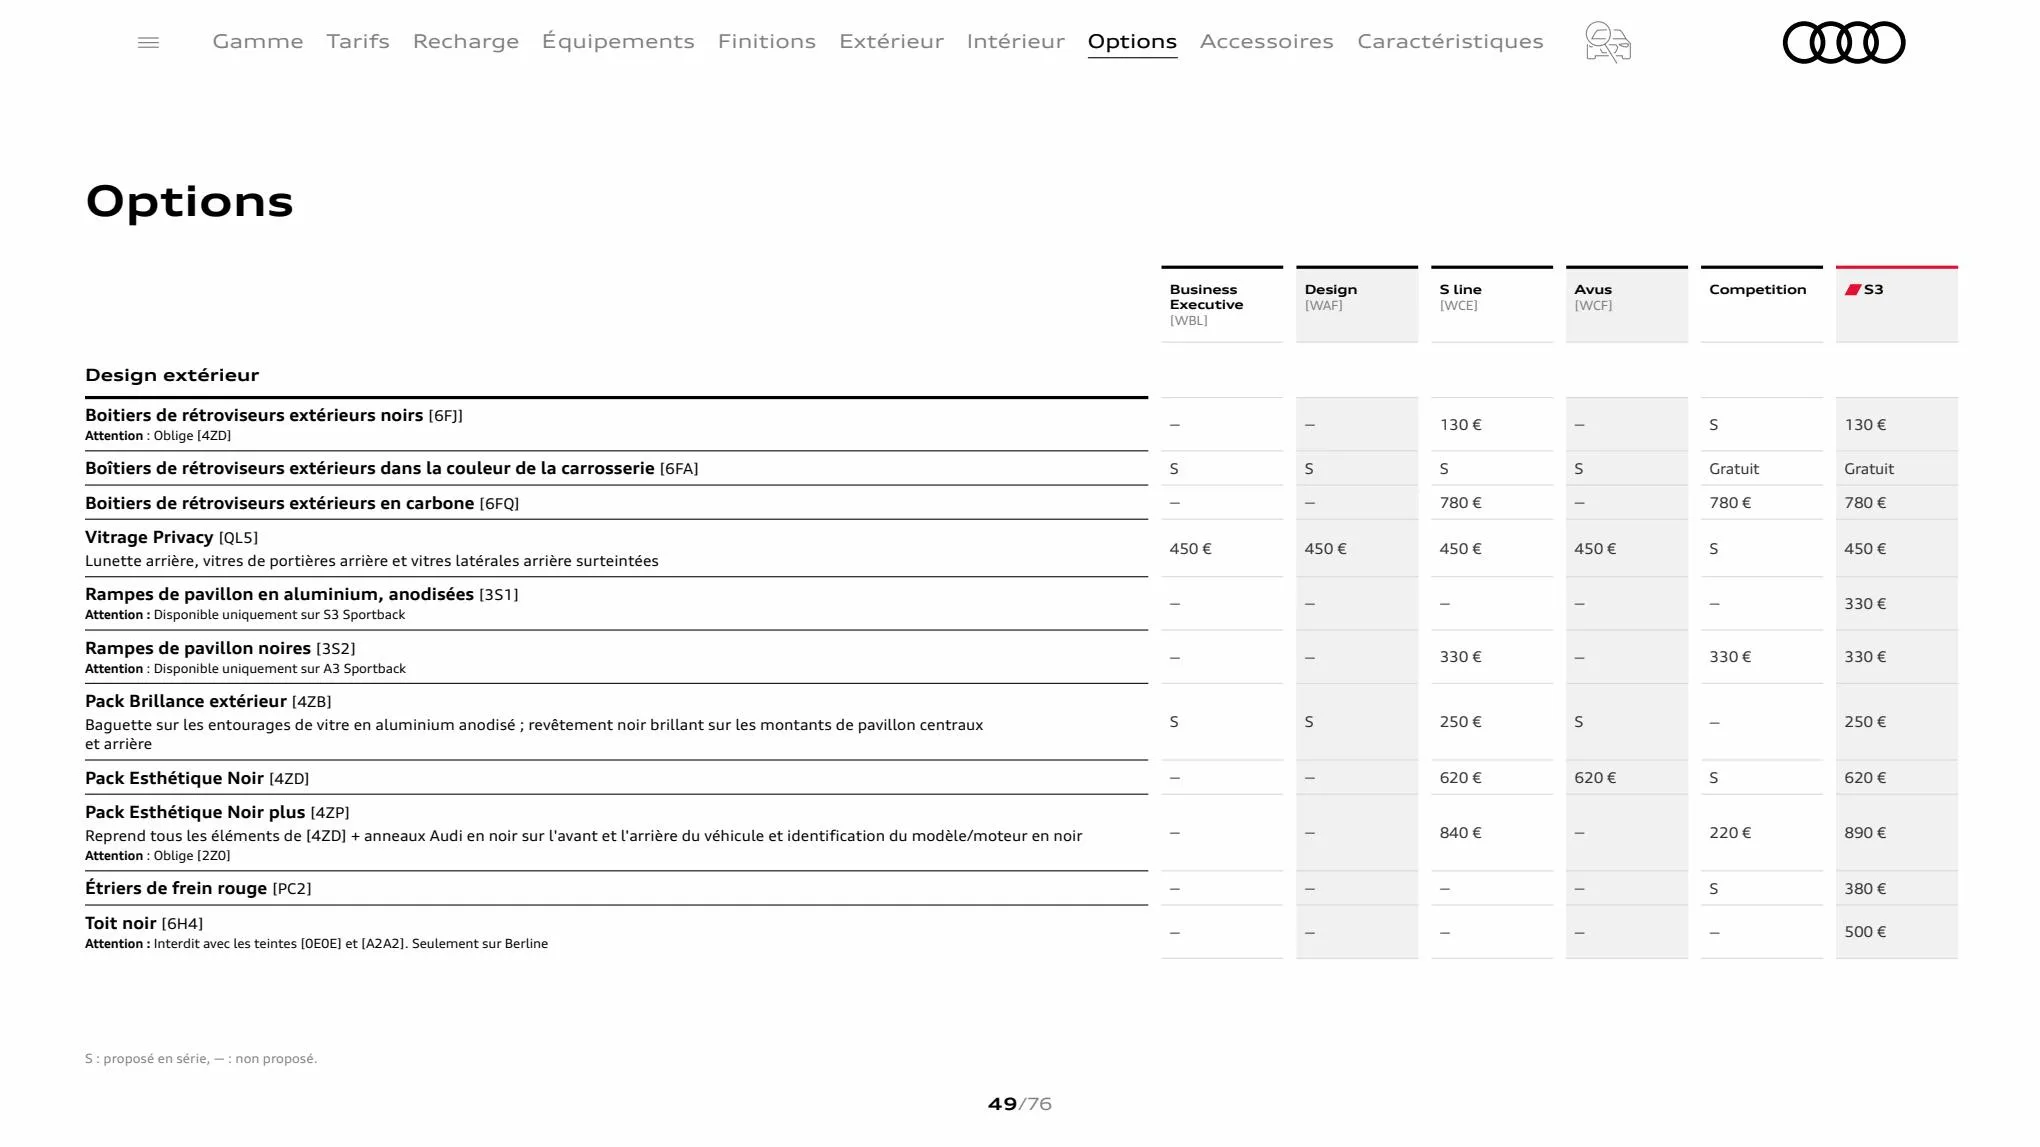Open the Intérieur tab
The height and width of the screenshot is (1147, 2040).
(1016, 41)
